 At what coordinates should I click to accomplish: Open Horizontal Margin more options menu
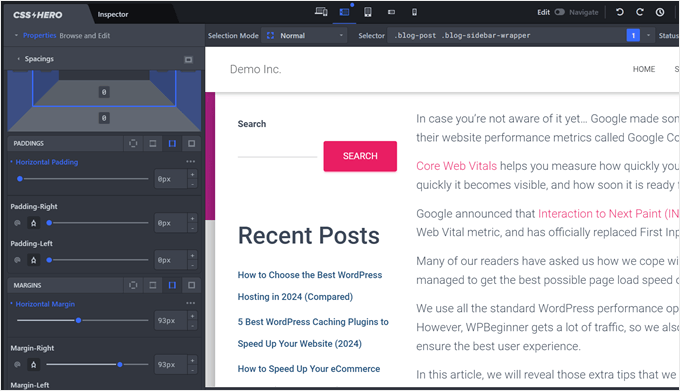[190, 303]
